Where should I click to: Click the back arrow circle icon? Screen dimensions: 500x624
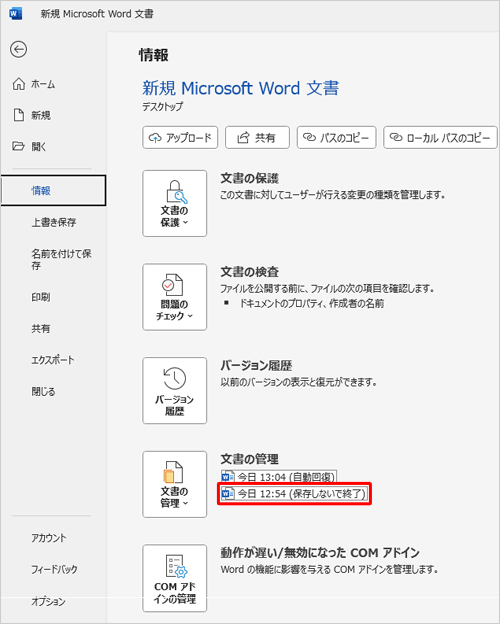click(18, 49)
